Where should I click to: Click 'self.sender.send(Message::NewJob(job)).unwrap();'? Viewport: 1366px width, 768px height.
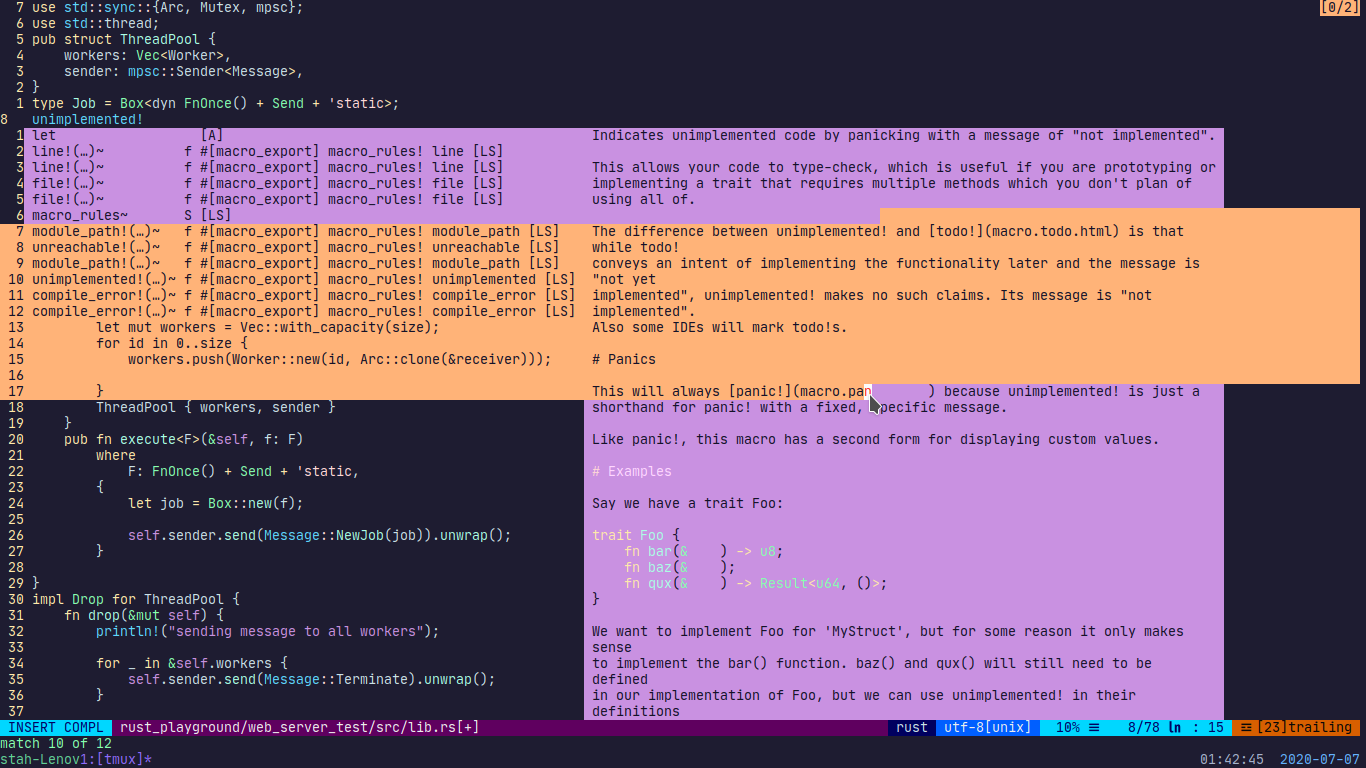(320, 535)
